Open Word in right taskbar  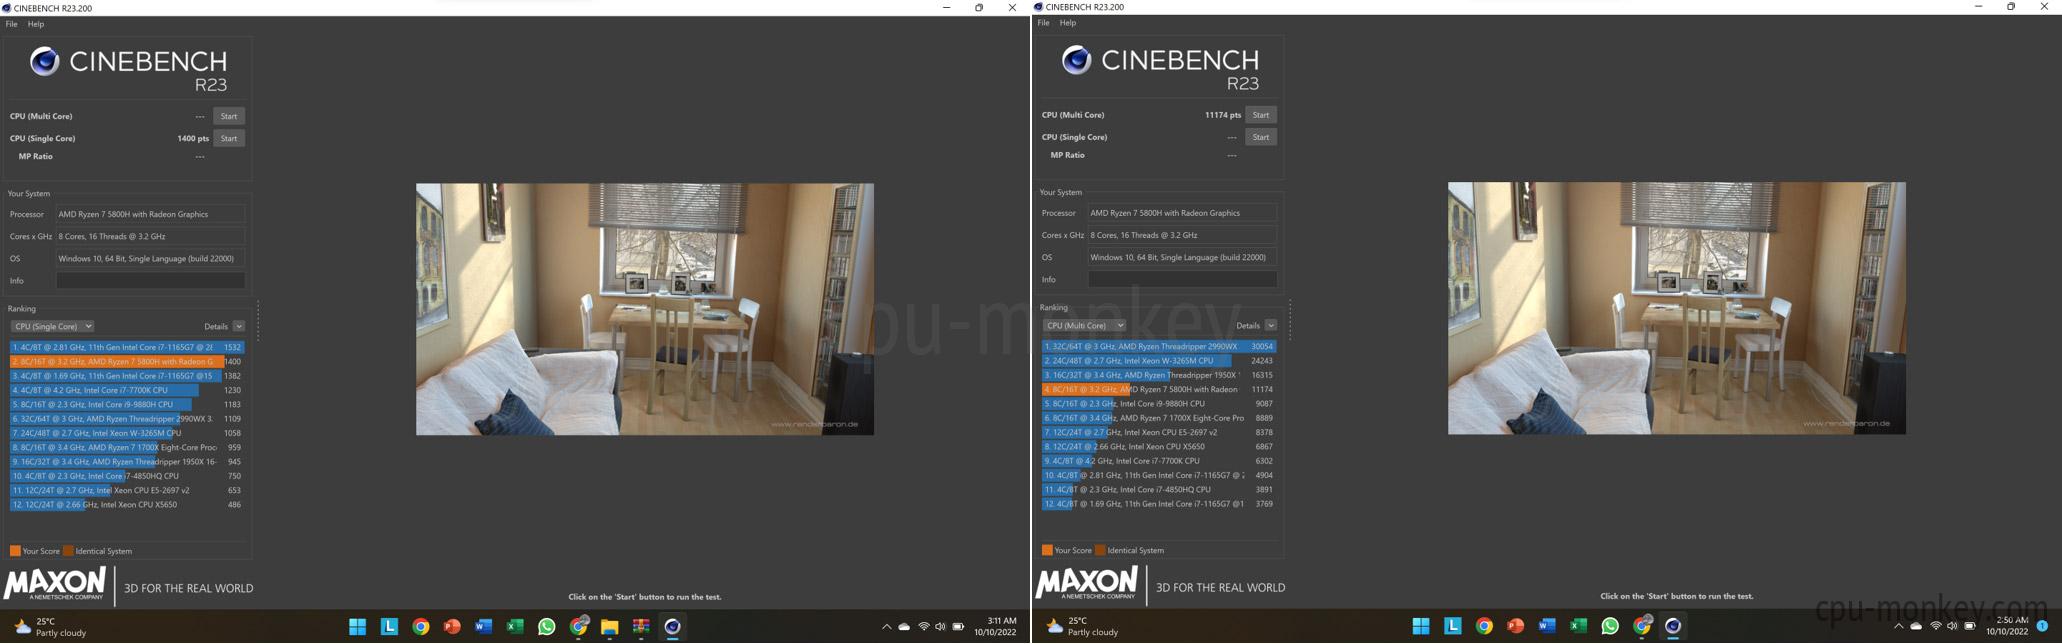tap(1547, 626)
